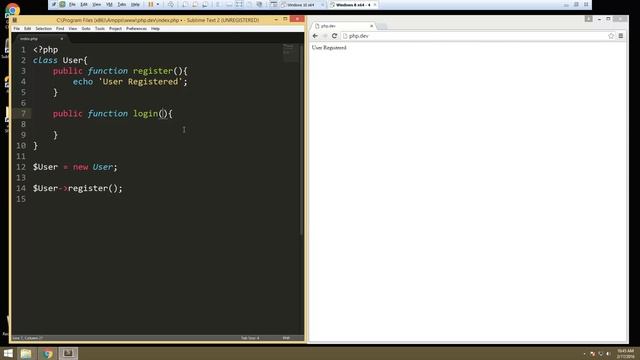This screenshot has height=360, width=640.
Task: Open the VMware Tabs menu
Action: pos(122,4)
